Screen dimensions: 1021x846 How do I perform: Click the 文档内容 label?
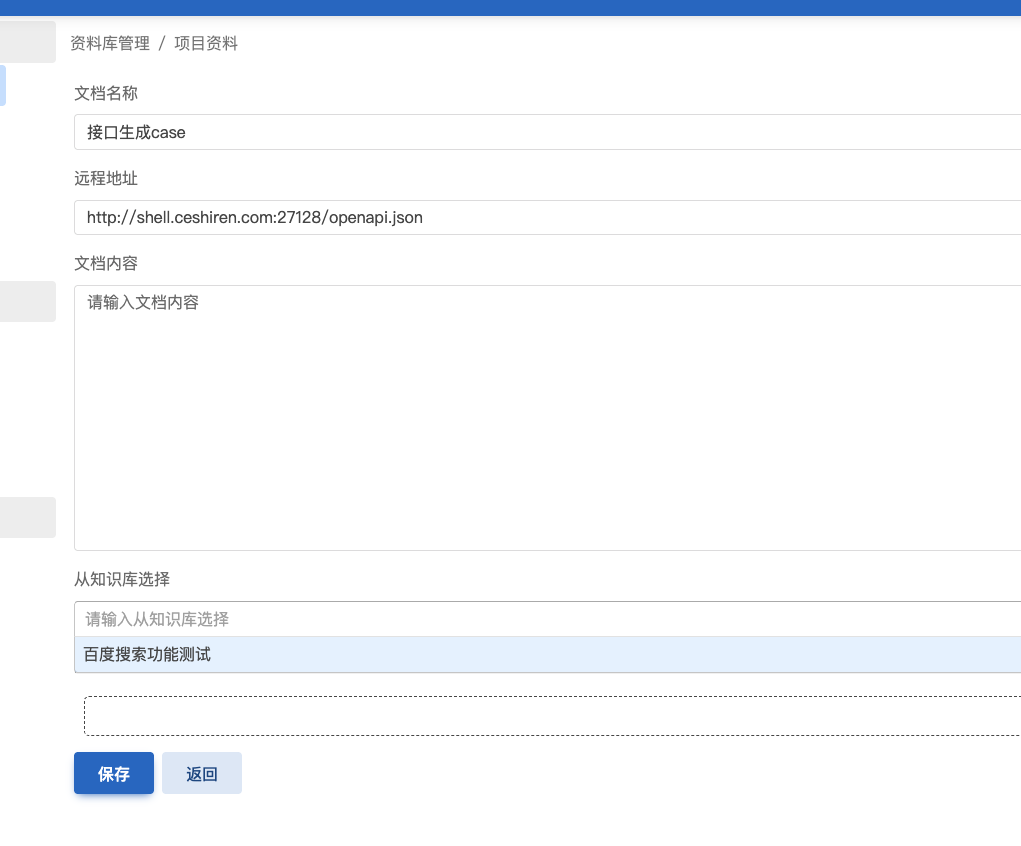click(x=106, y=263)
